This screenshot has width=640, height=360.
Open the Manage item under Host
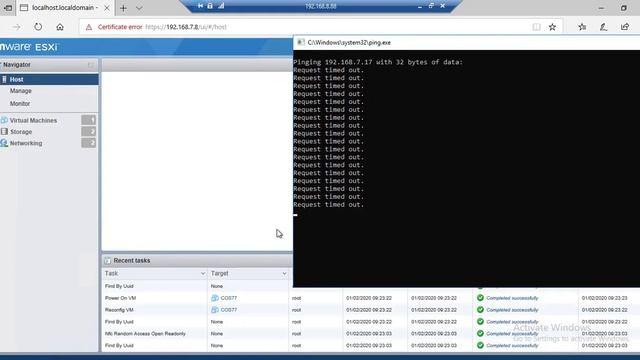[20, 91]
